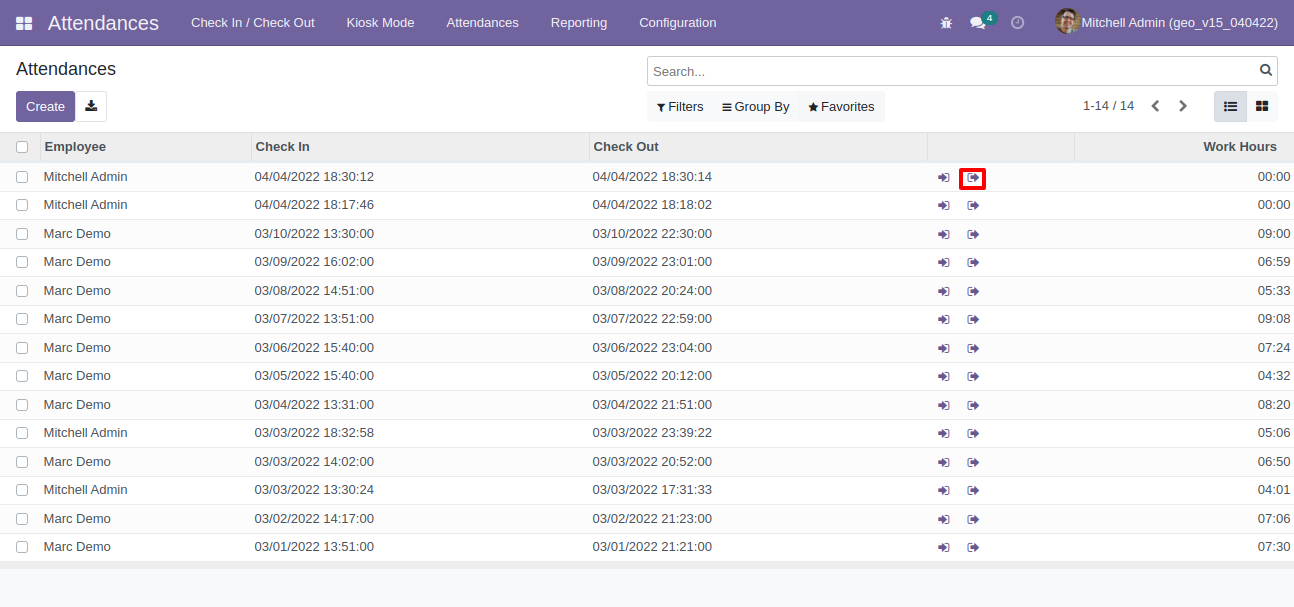Open Attendances menu item in navbar
The width and height of the screenshot is (1294, 607).
coord(482,23)
